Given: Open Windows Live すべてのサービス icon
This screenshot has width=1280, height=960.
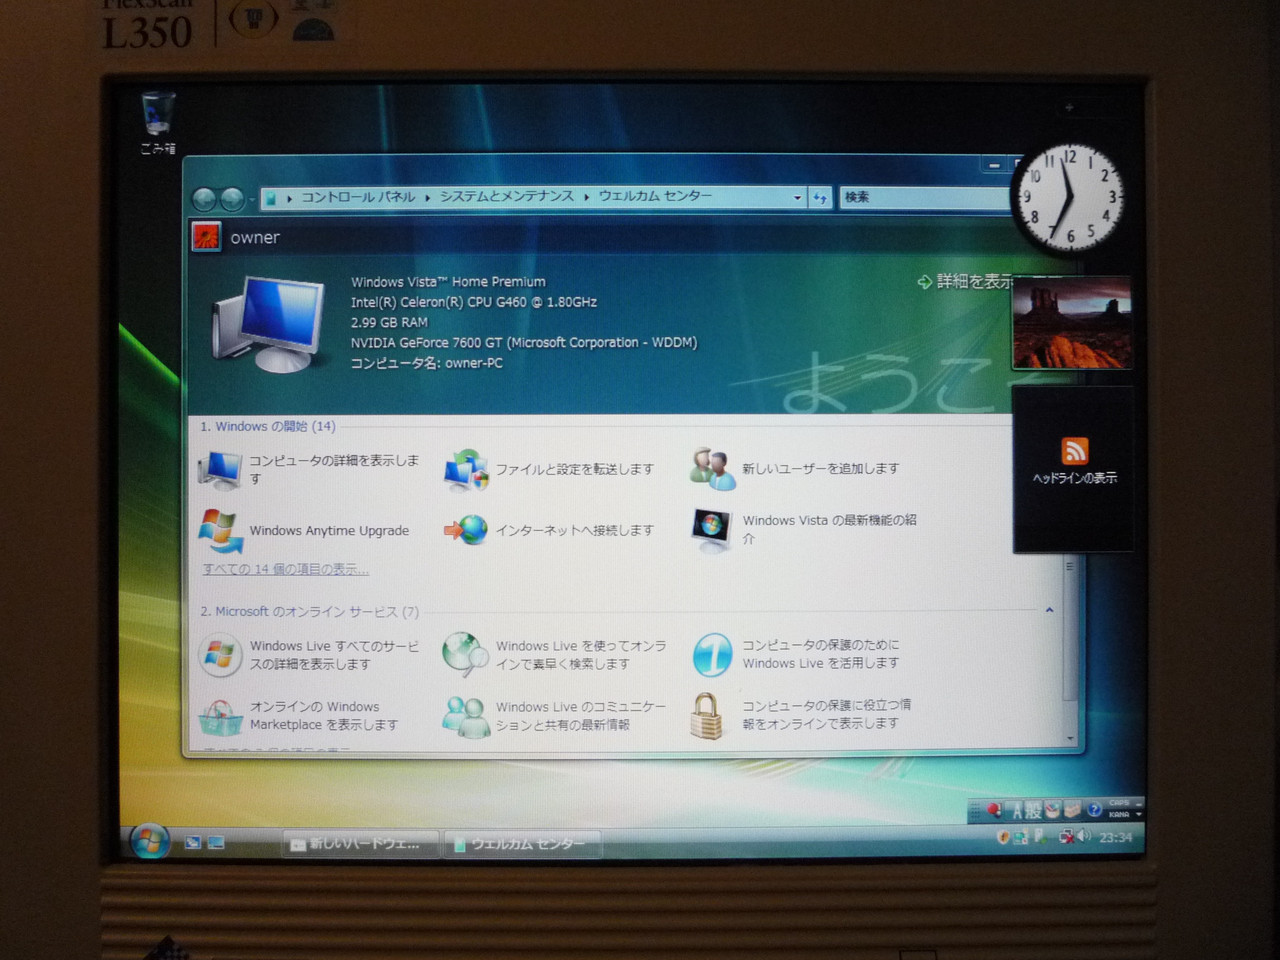Looking at the screenshot, I should click(x=220, y=655).
